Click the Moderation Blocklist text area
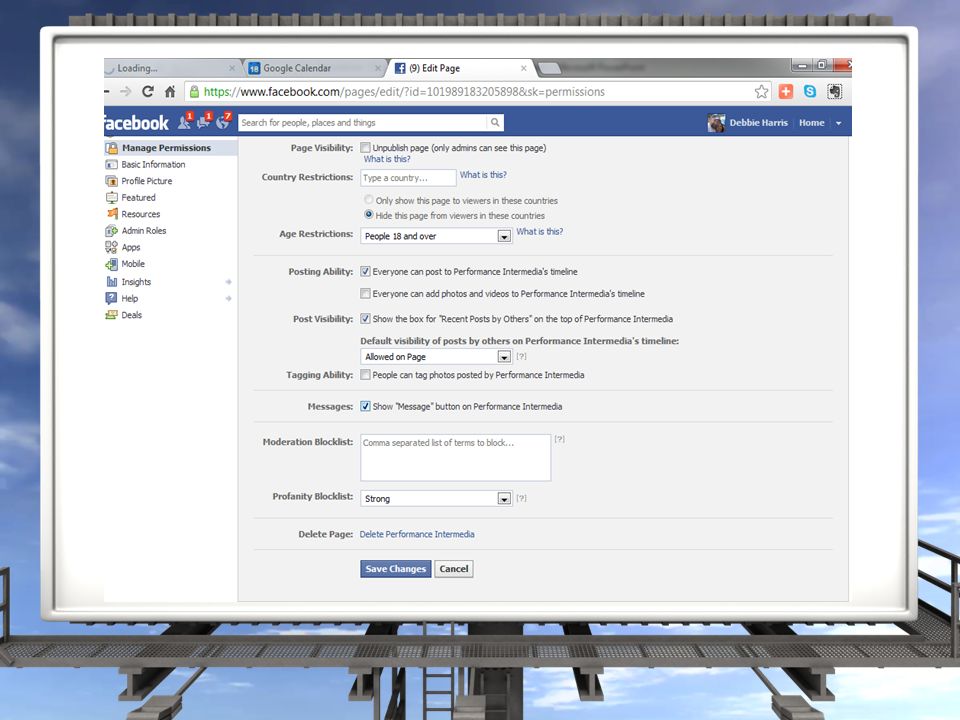This screenshot has width=960, height=720. [x=456, y=457]
